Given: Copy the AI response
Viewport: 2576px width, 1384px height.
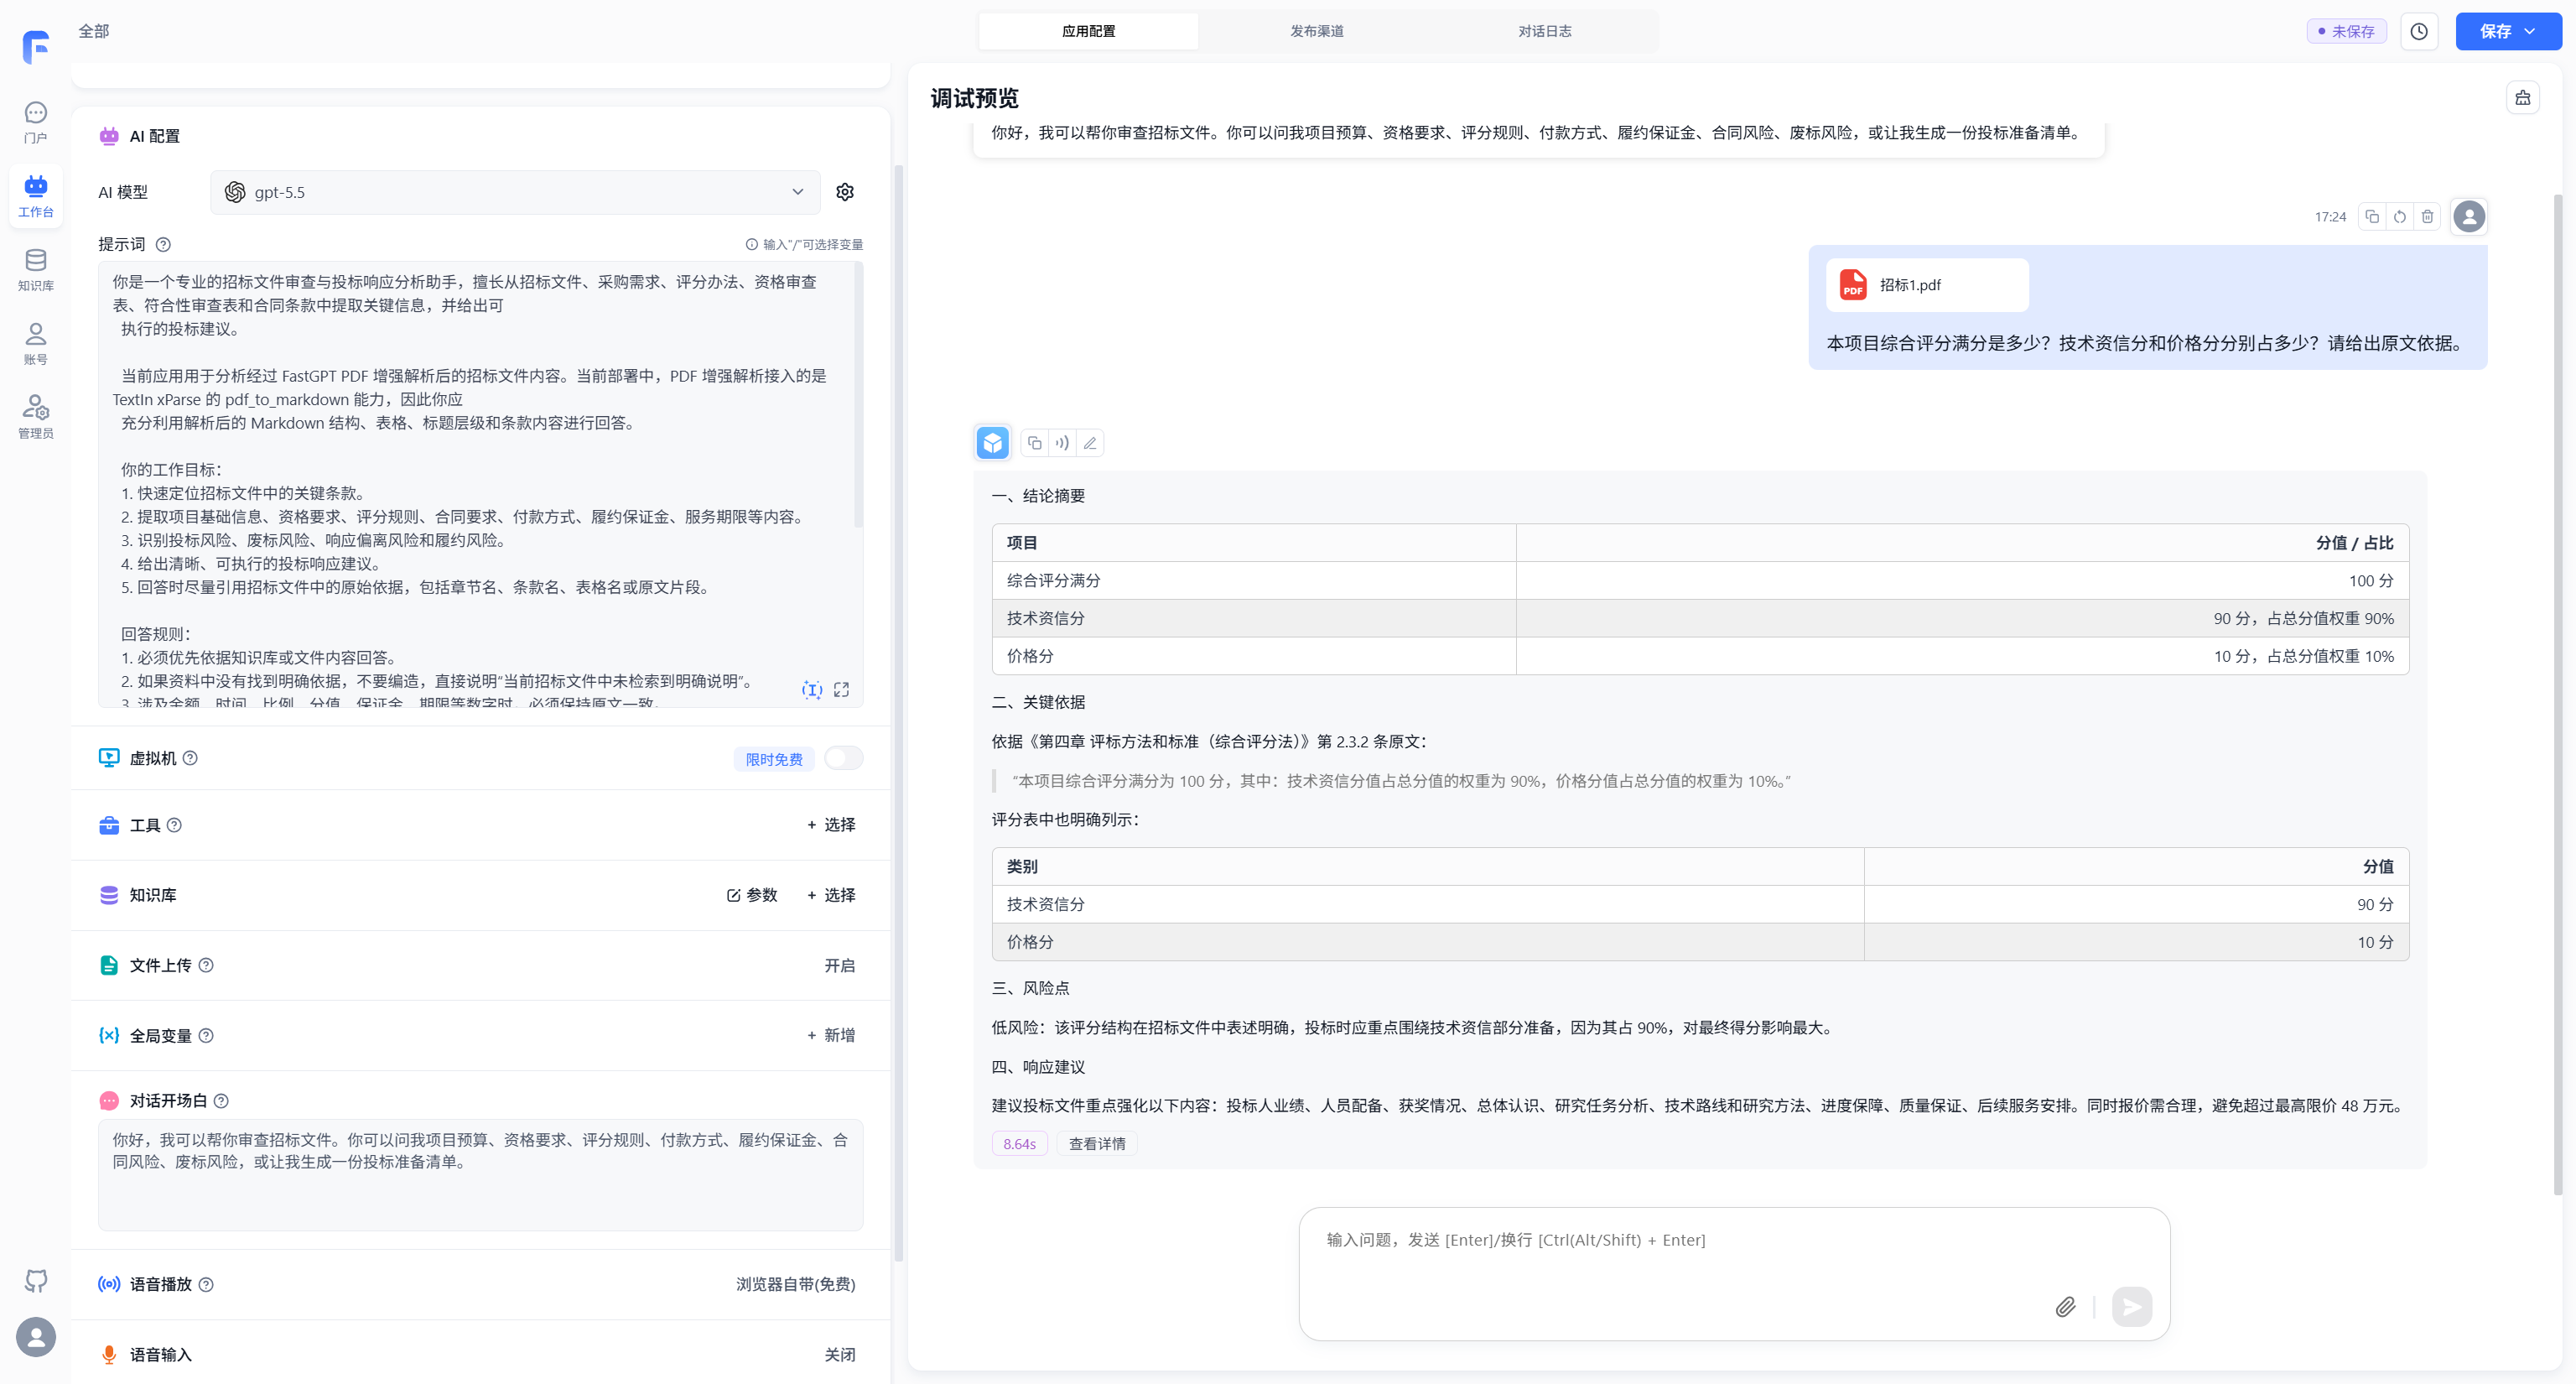Looking at the screenshot, I should point(1035,443).
